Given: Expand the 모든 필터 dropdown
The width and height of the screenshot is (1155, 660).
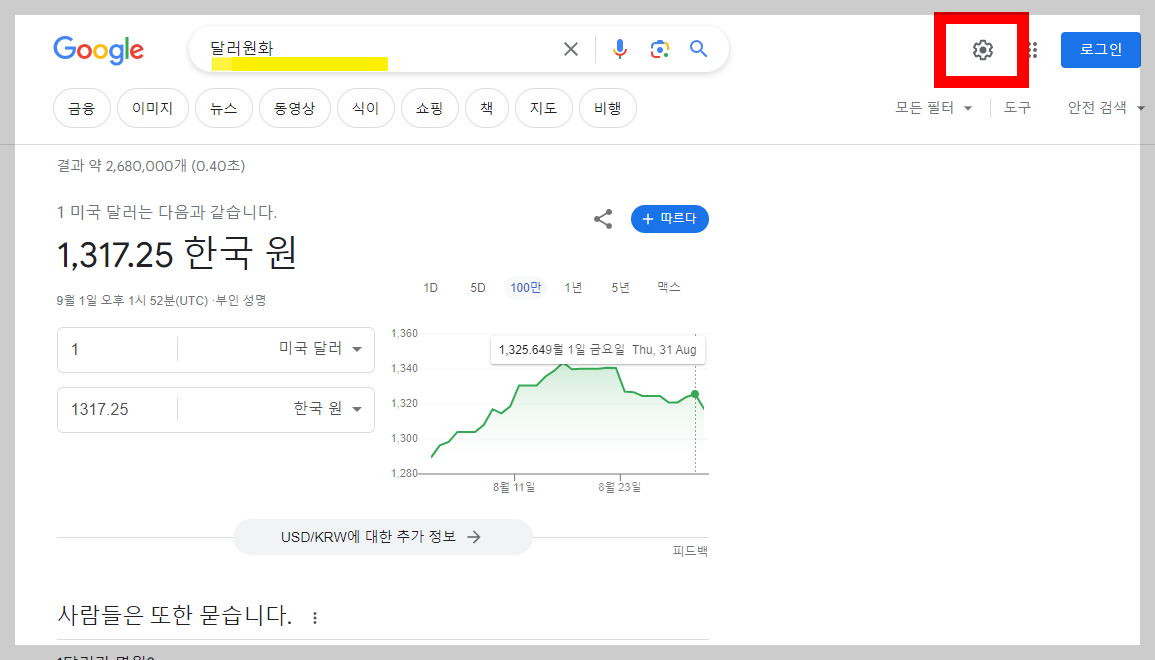Looking at the screenshot, I should pyautogui.click(x=932, y=107).
